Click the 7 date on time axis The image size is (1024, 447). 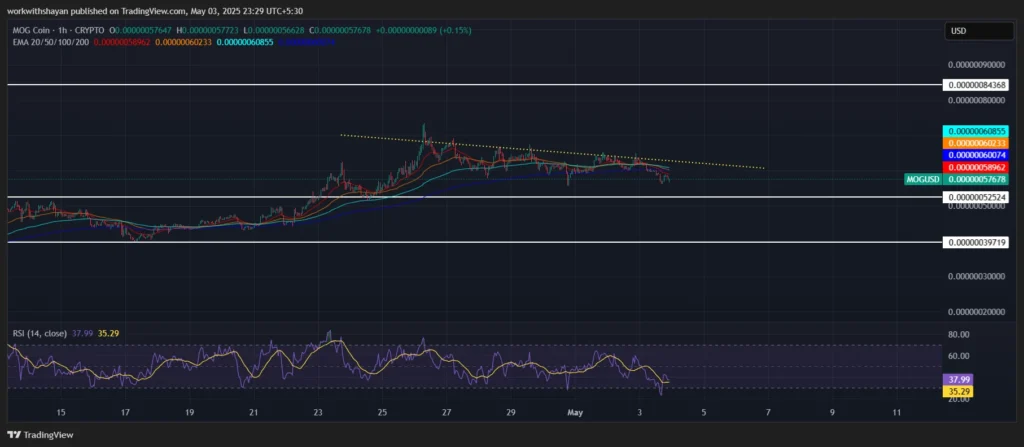[768, 412]
